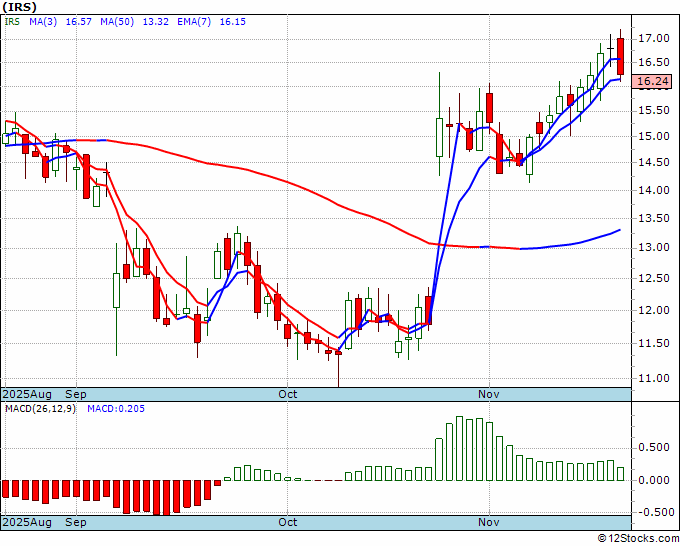Click the 0.500 MACD axis label
The height and width of the screenshot is (546, 680).
coord(654,448)
